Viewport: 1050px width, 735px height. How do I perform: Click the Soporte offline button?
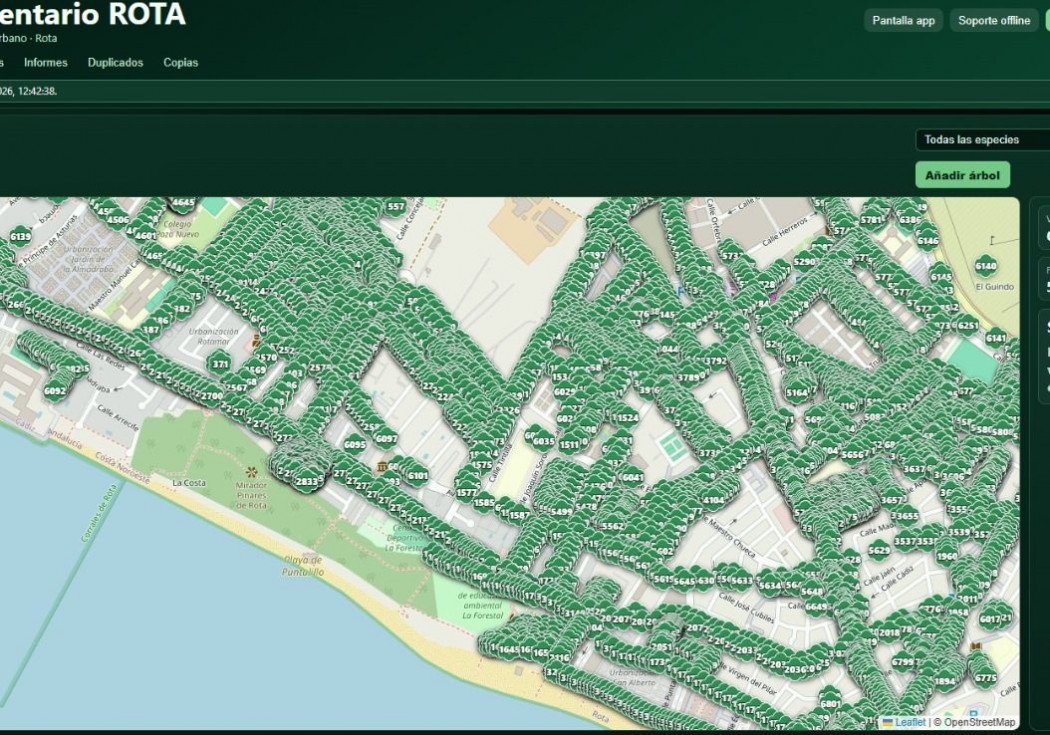click(994, 20)
